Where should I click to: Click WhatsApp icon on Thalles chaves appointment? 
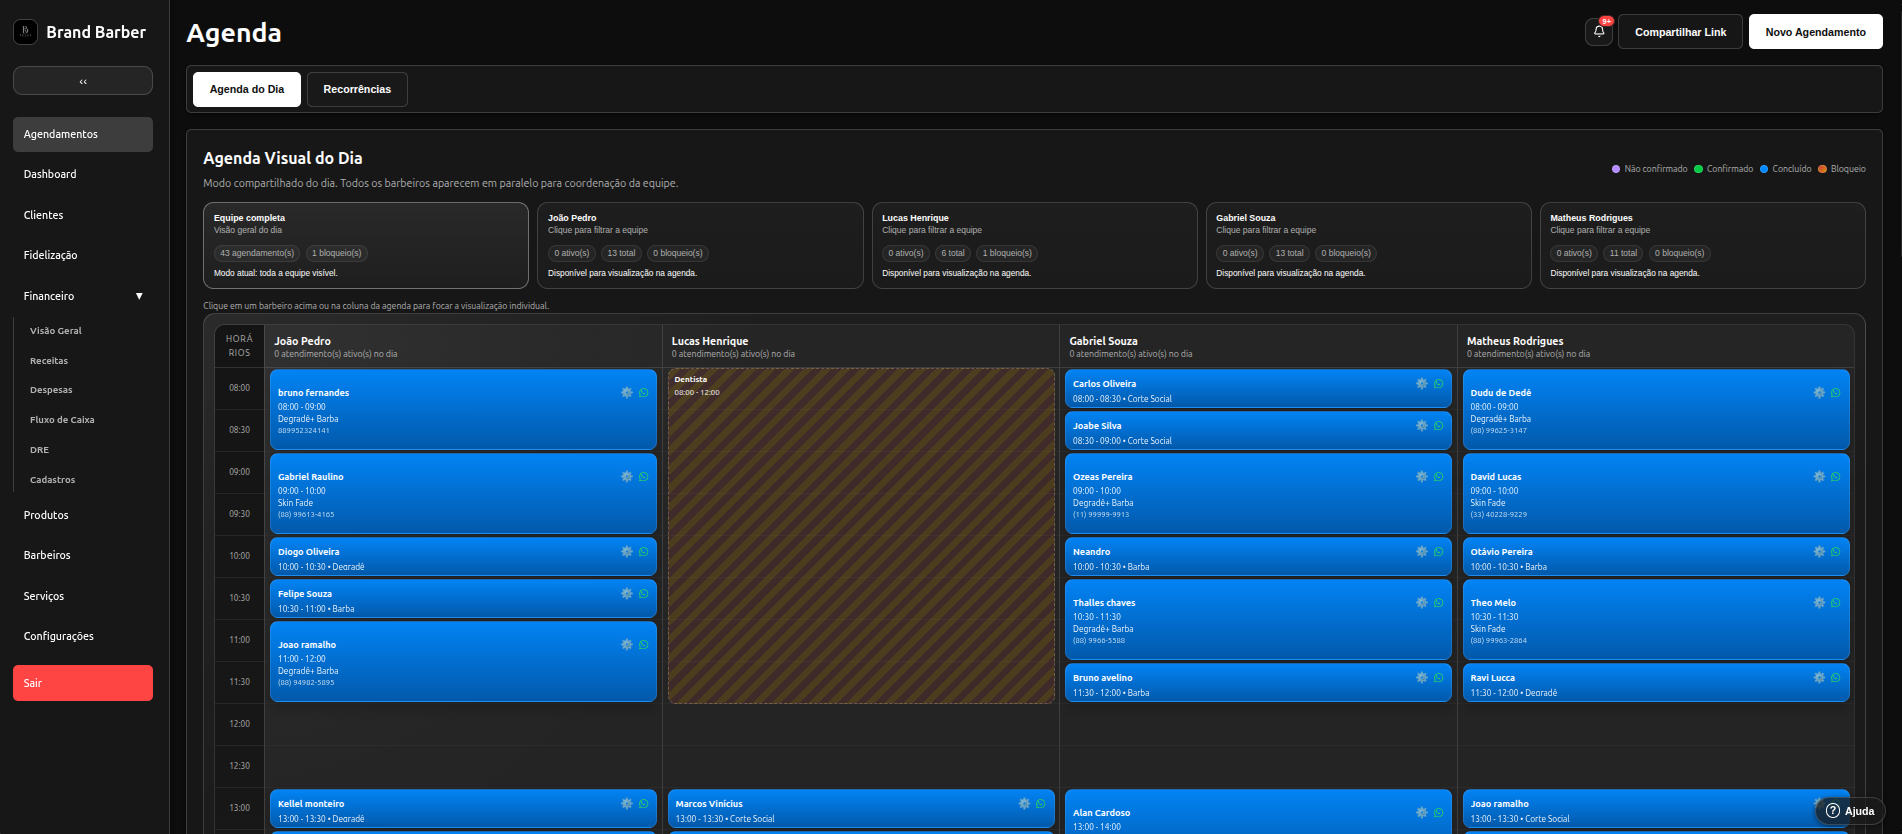tap(1439, 603)
